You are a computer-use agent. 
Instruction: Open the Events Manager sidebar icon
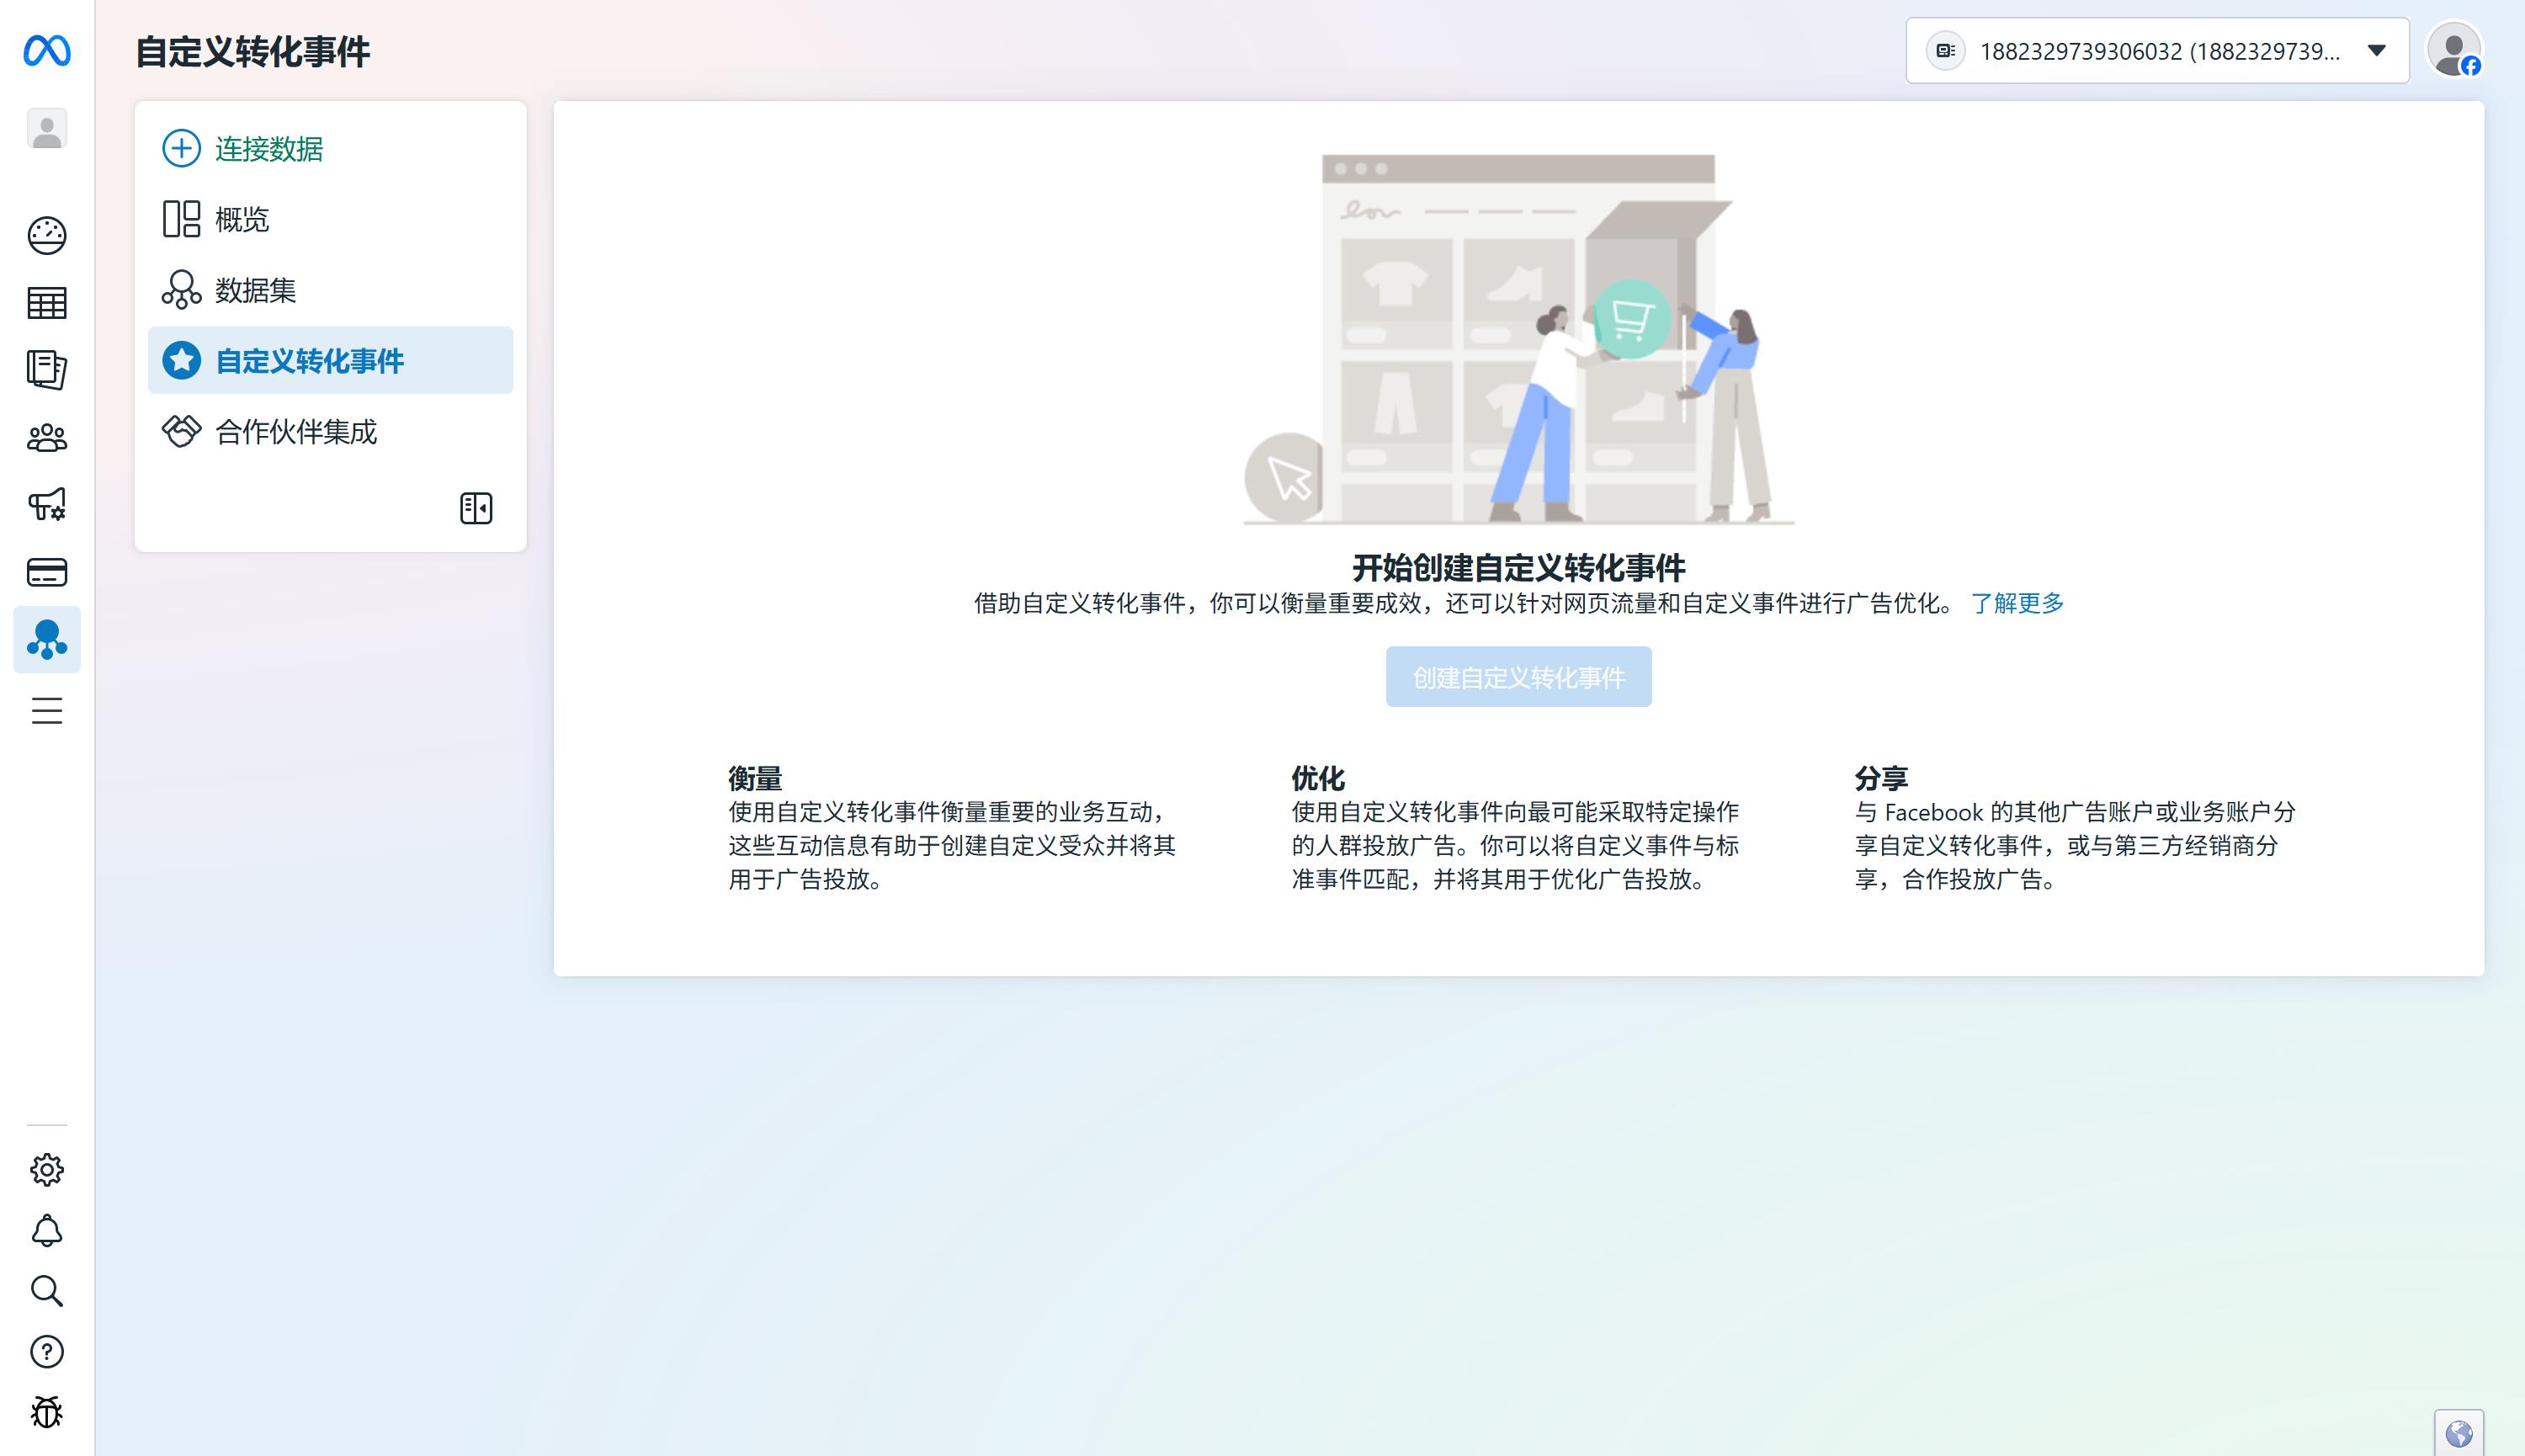(47, 639)
